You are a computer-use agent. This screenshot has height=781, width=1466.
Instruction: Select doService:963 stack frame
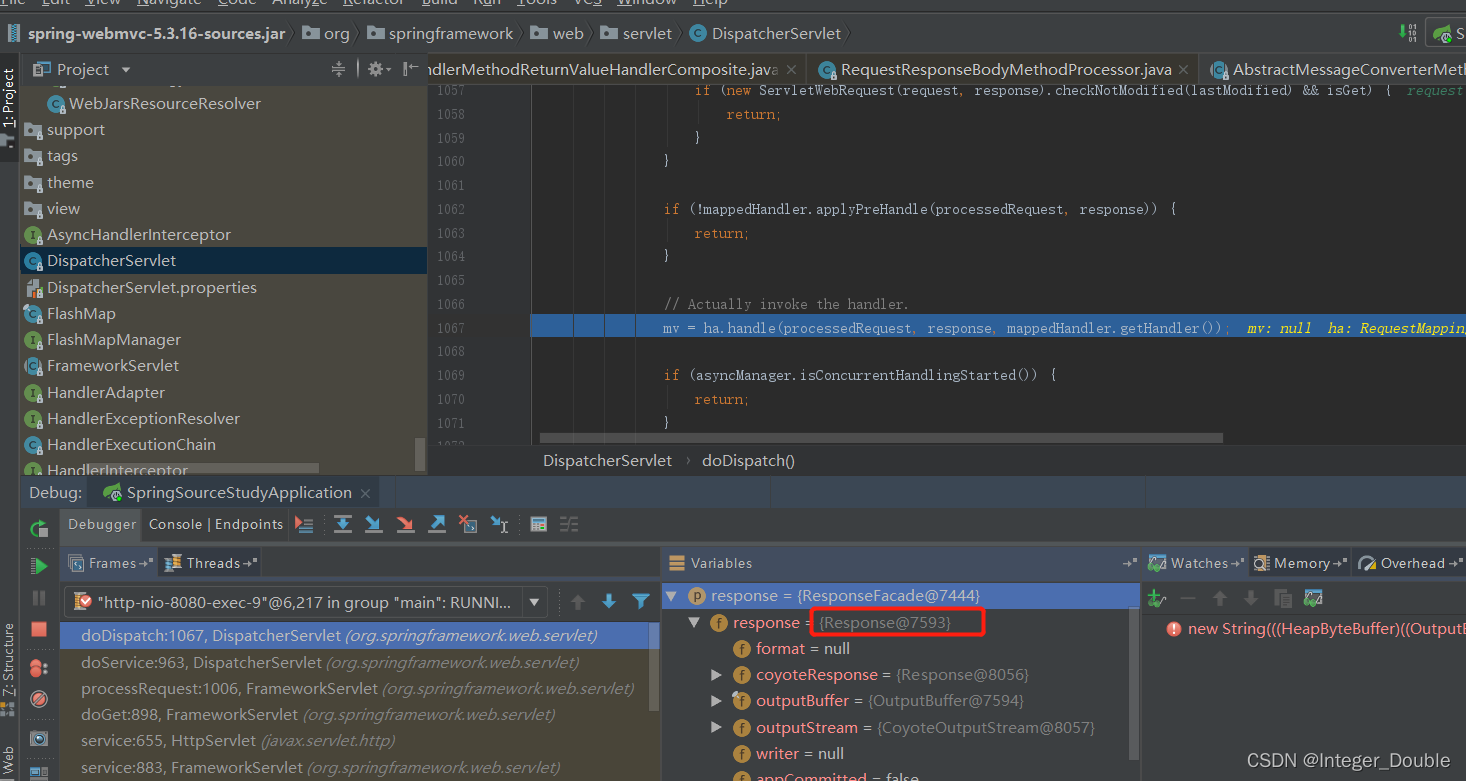pyautogui.click(x=329, y=662)
